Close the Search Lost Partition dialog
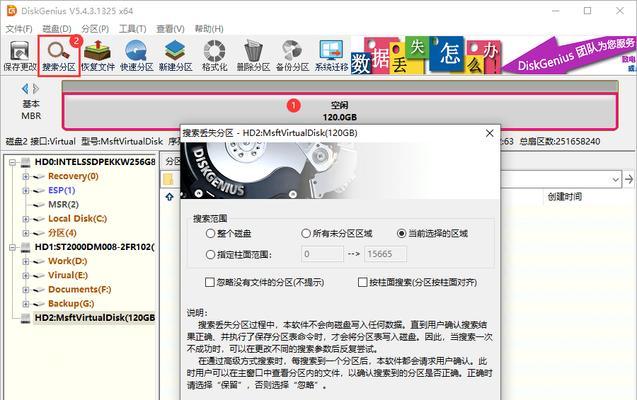This screenshot has height=400, width=637. pos(490,133)
